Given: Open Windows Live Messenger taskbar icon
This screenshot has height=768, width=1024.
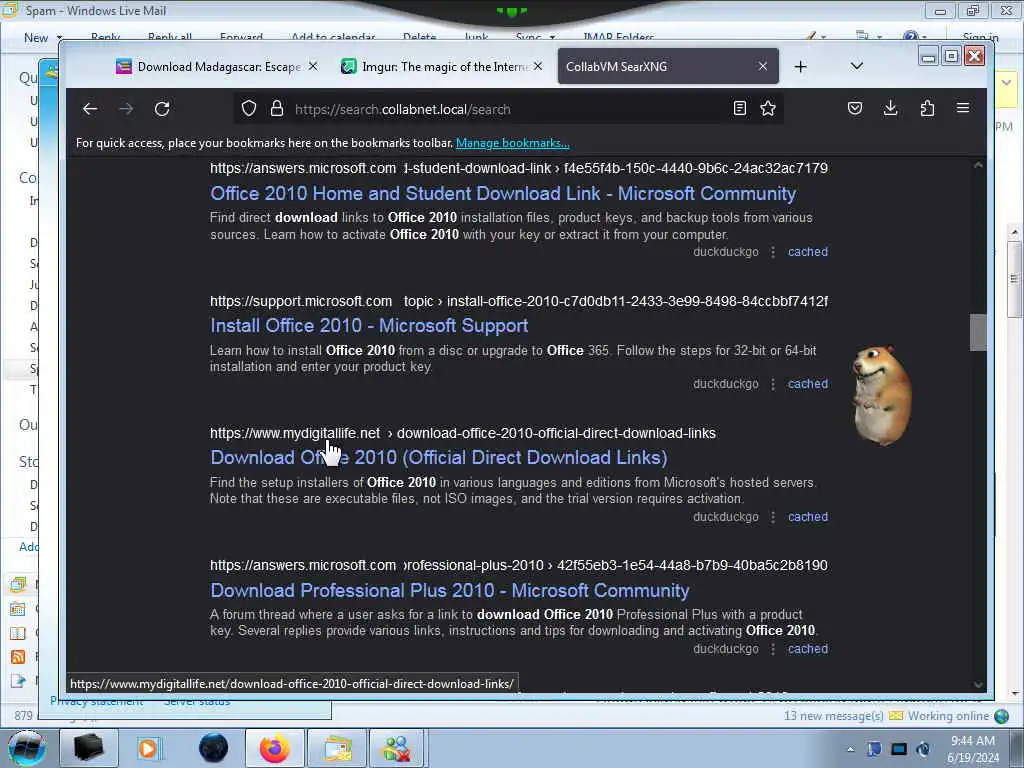Looking at the screenshot, I should (398, 748).
